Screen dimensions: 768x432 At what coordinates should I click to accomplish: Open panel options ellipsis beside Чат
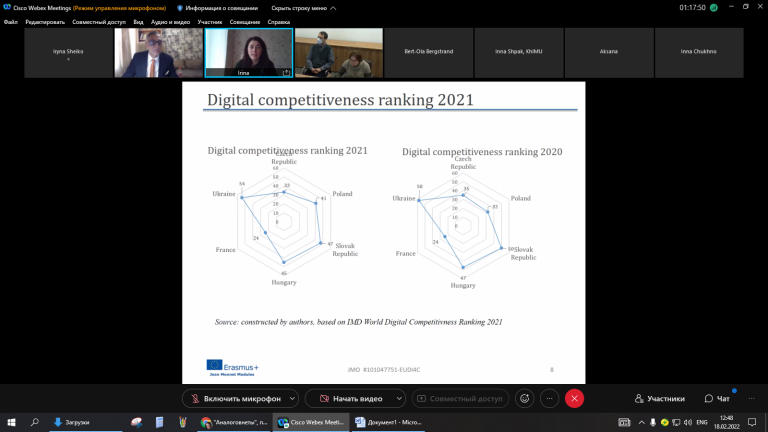pyautogui.click(x=751, y=399)
